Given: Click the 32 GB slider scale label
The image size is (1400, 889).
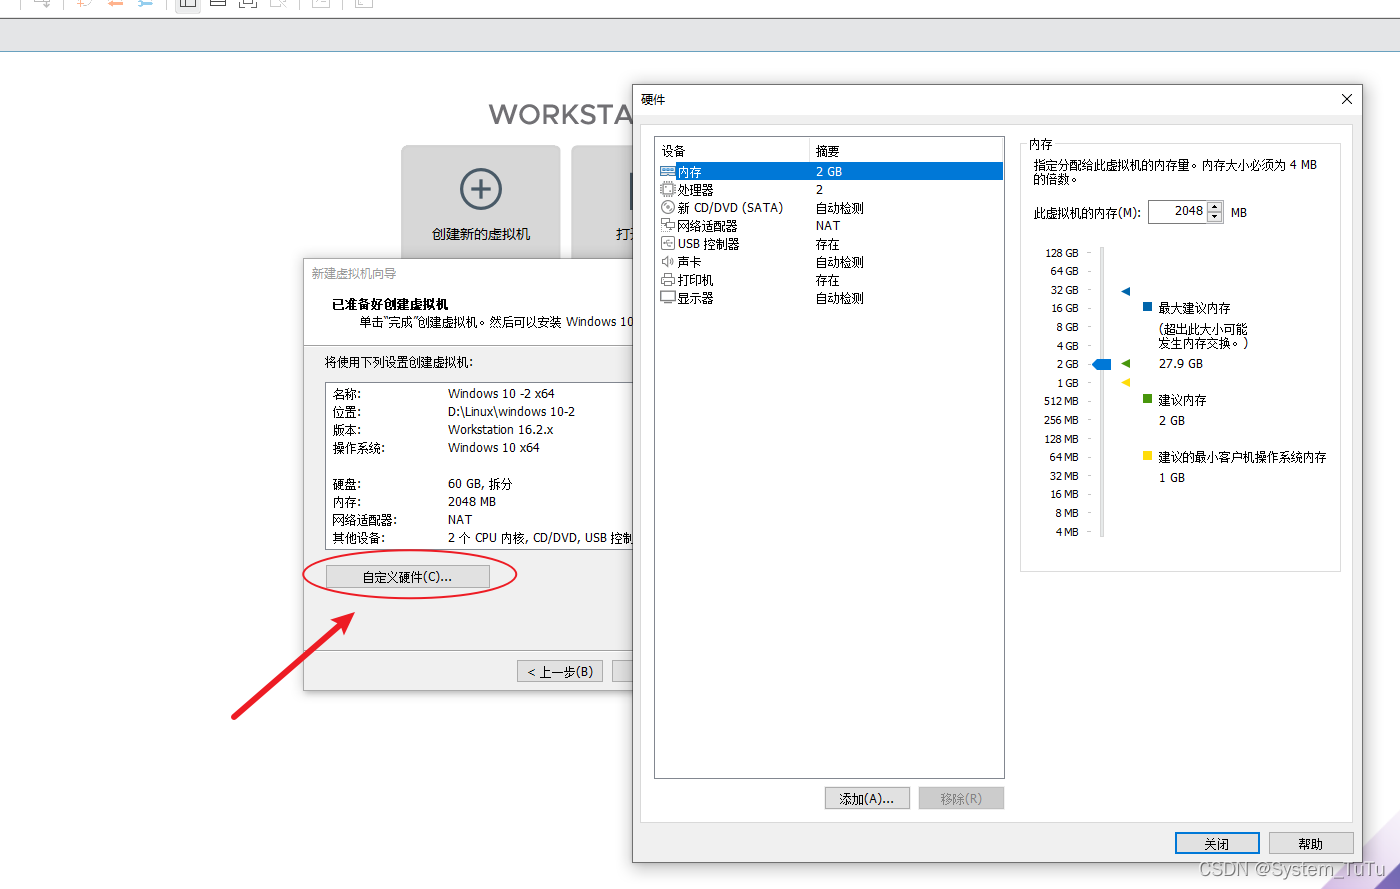Looking at the screenshot, I should [x=1064, y=290].
